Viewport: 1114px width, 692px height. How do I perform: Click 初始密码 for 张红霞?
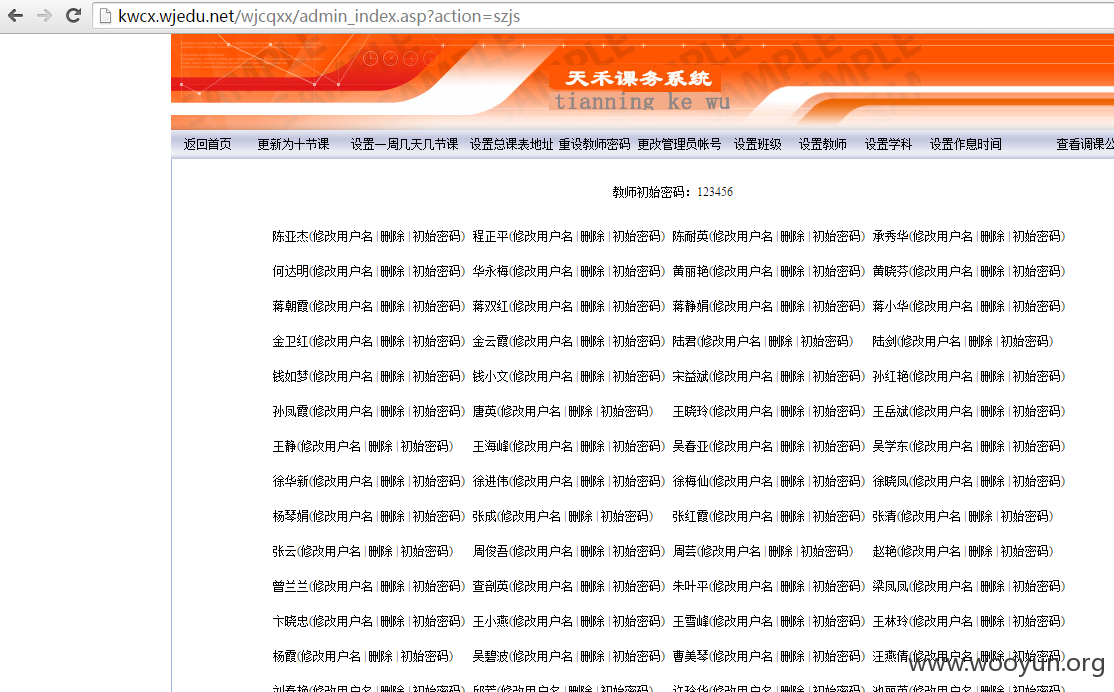tap(836, 516)
